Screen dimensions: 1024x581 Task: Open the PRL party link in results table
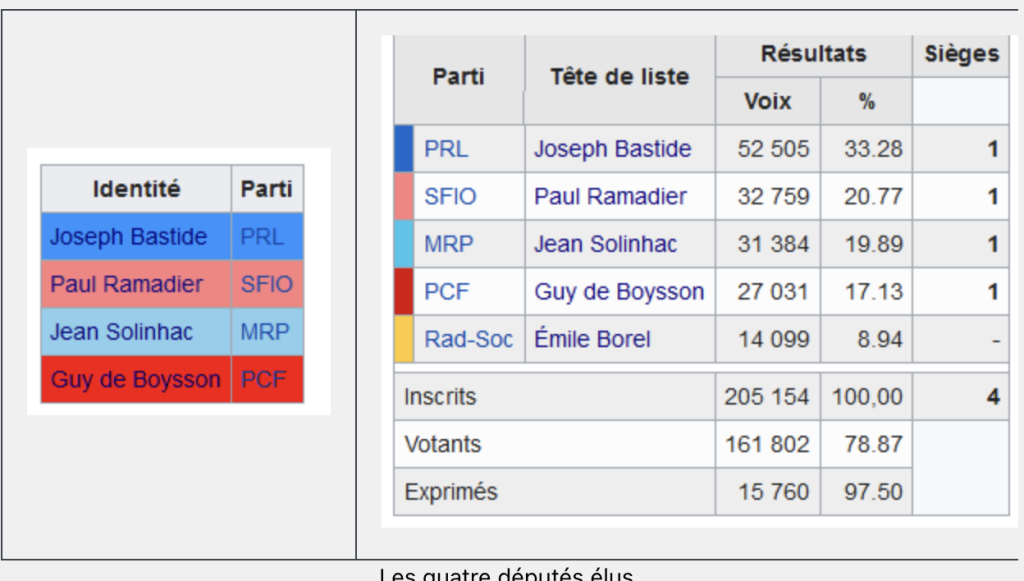click(x=446, y=149)
